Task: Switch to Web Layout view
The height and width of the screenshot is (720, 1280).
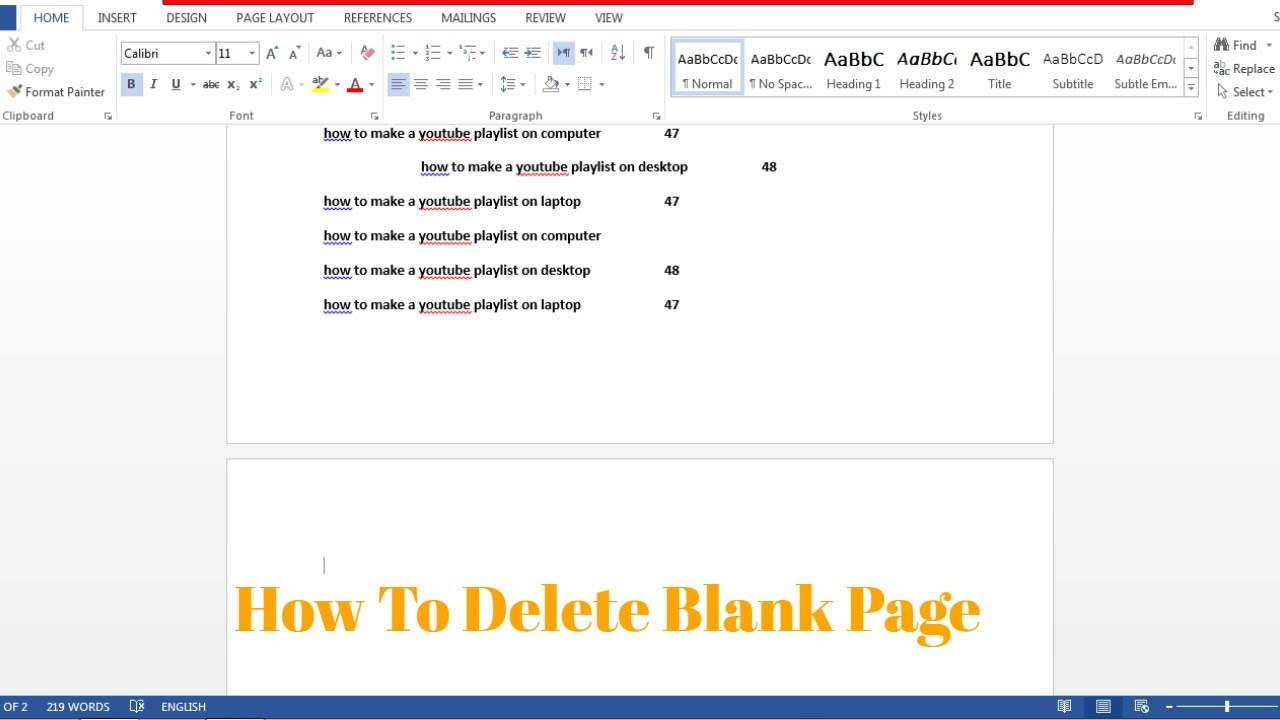Action: tap(1141, 707)
